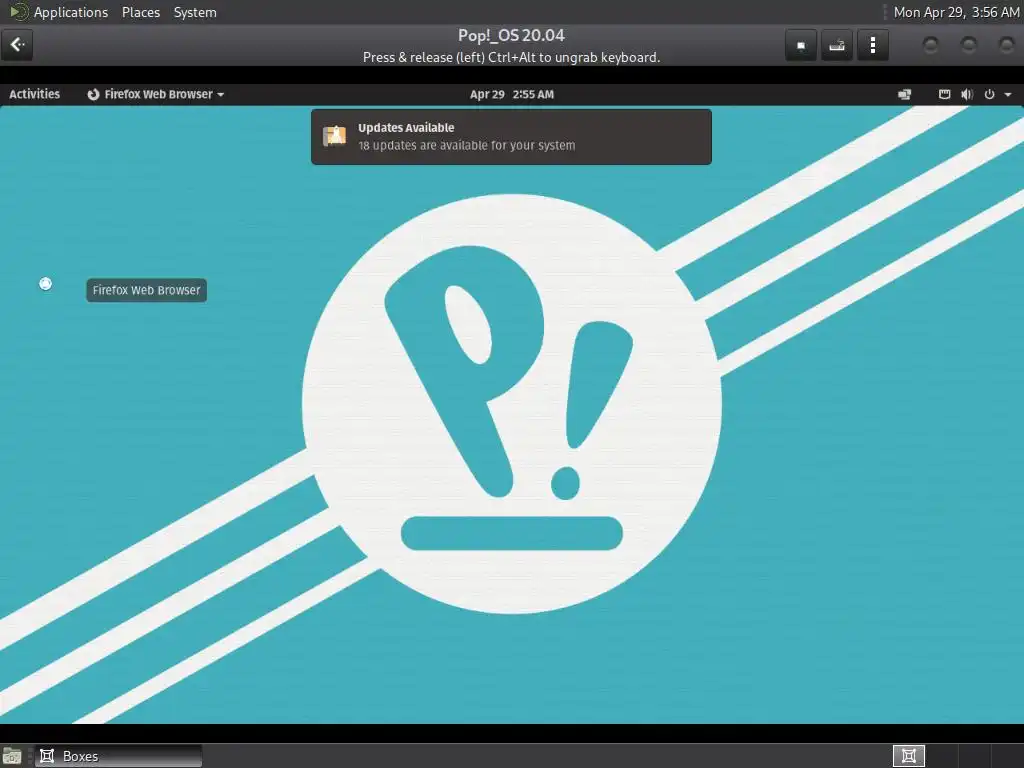1024x768 pixels.
Task: Click the Firefox Web Browser tooltip label
Action: pyautogui.click(x=146, y=290)
